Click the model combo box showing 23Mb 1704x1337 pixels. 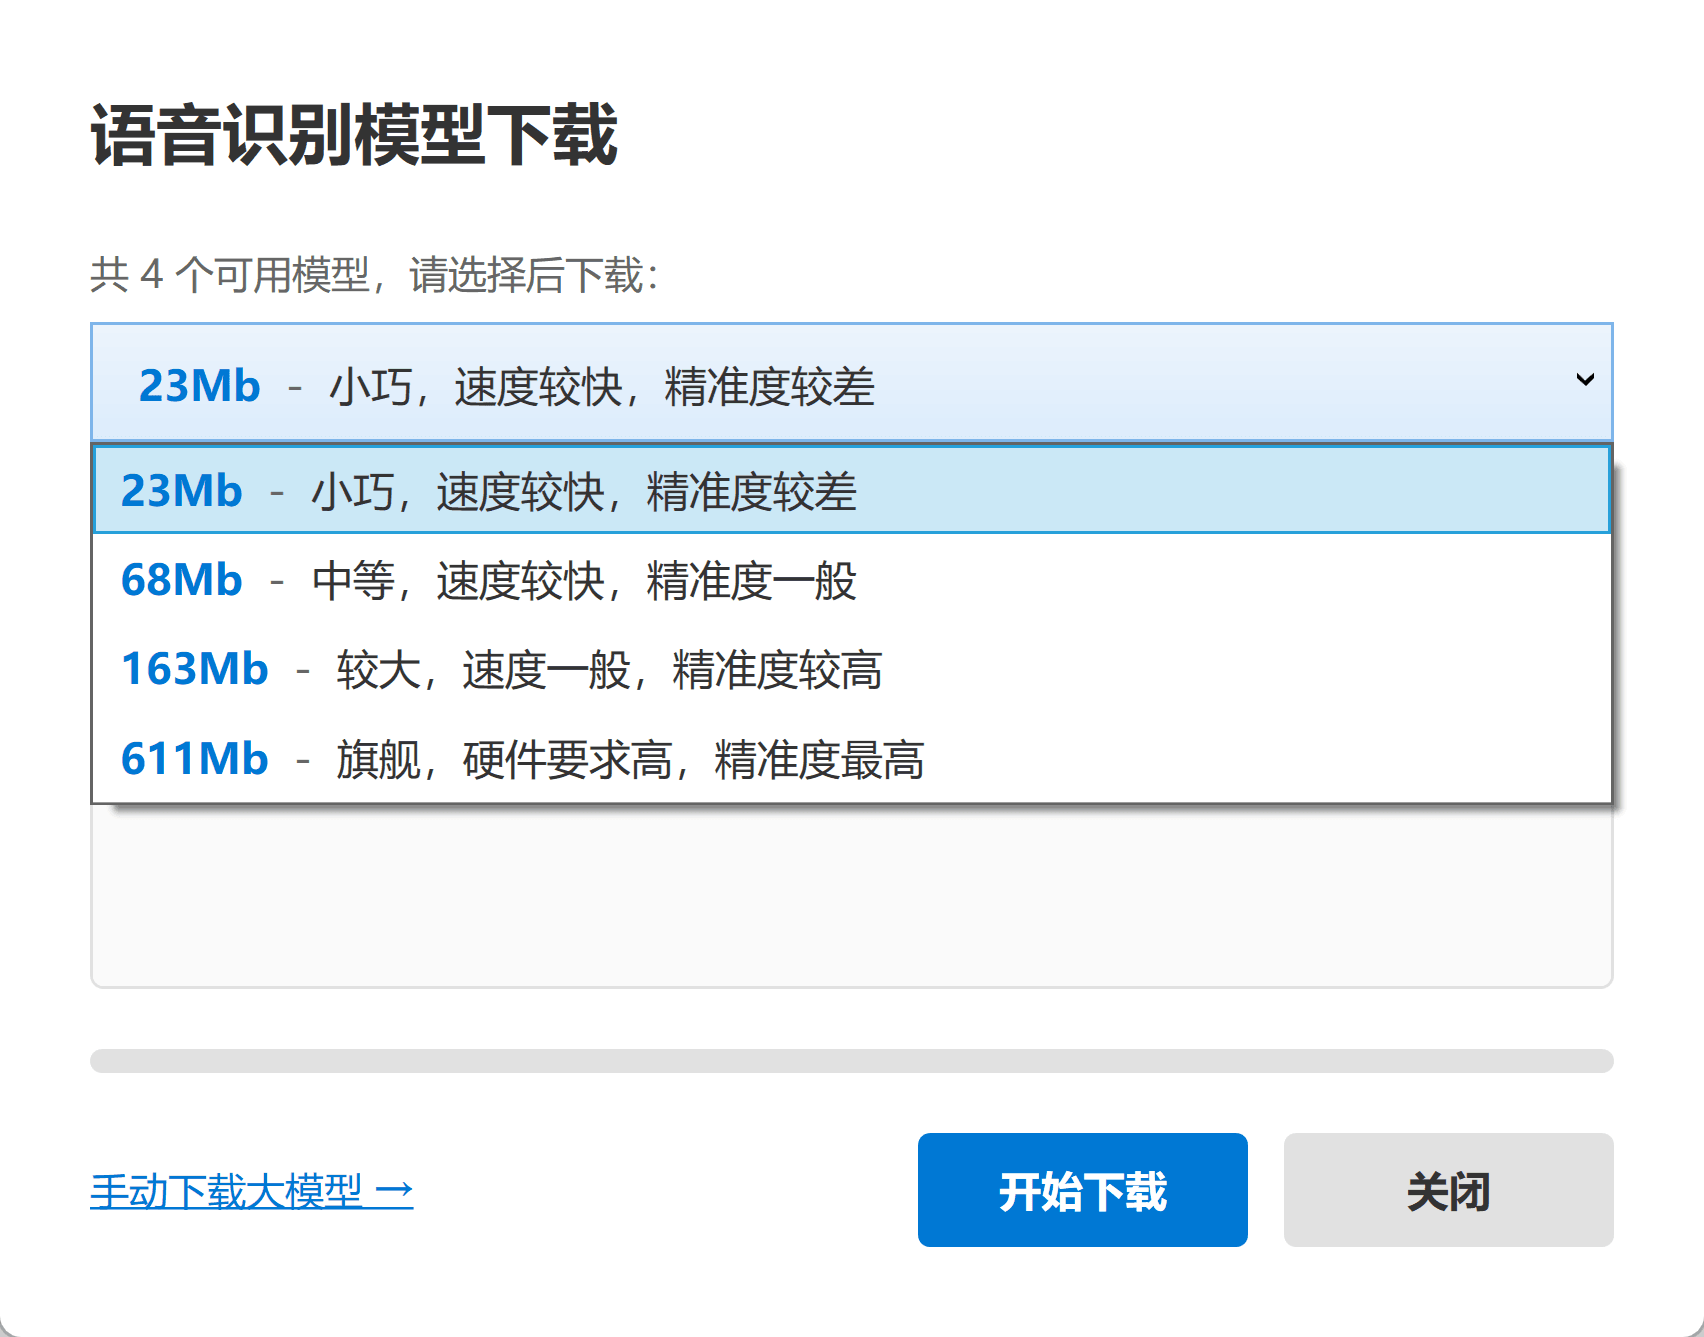[850, 382]
